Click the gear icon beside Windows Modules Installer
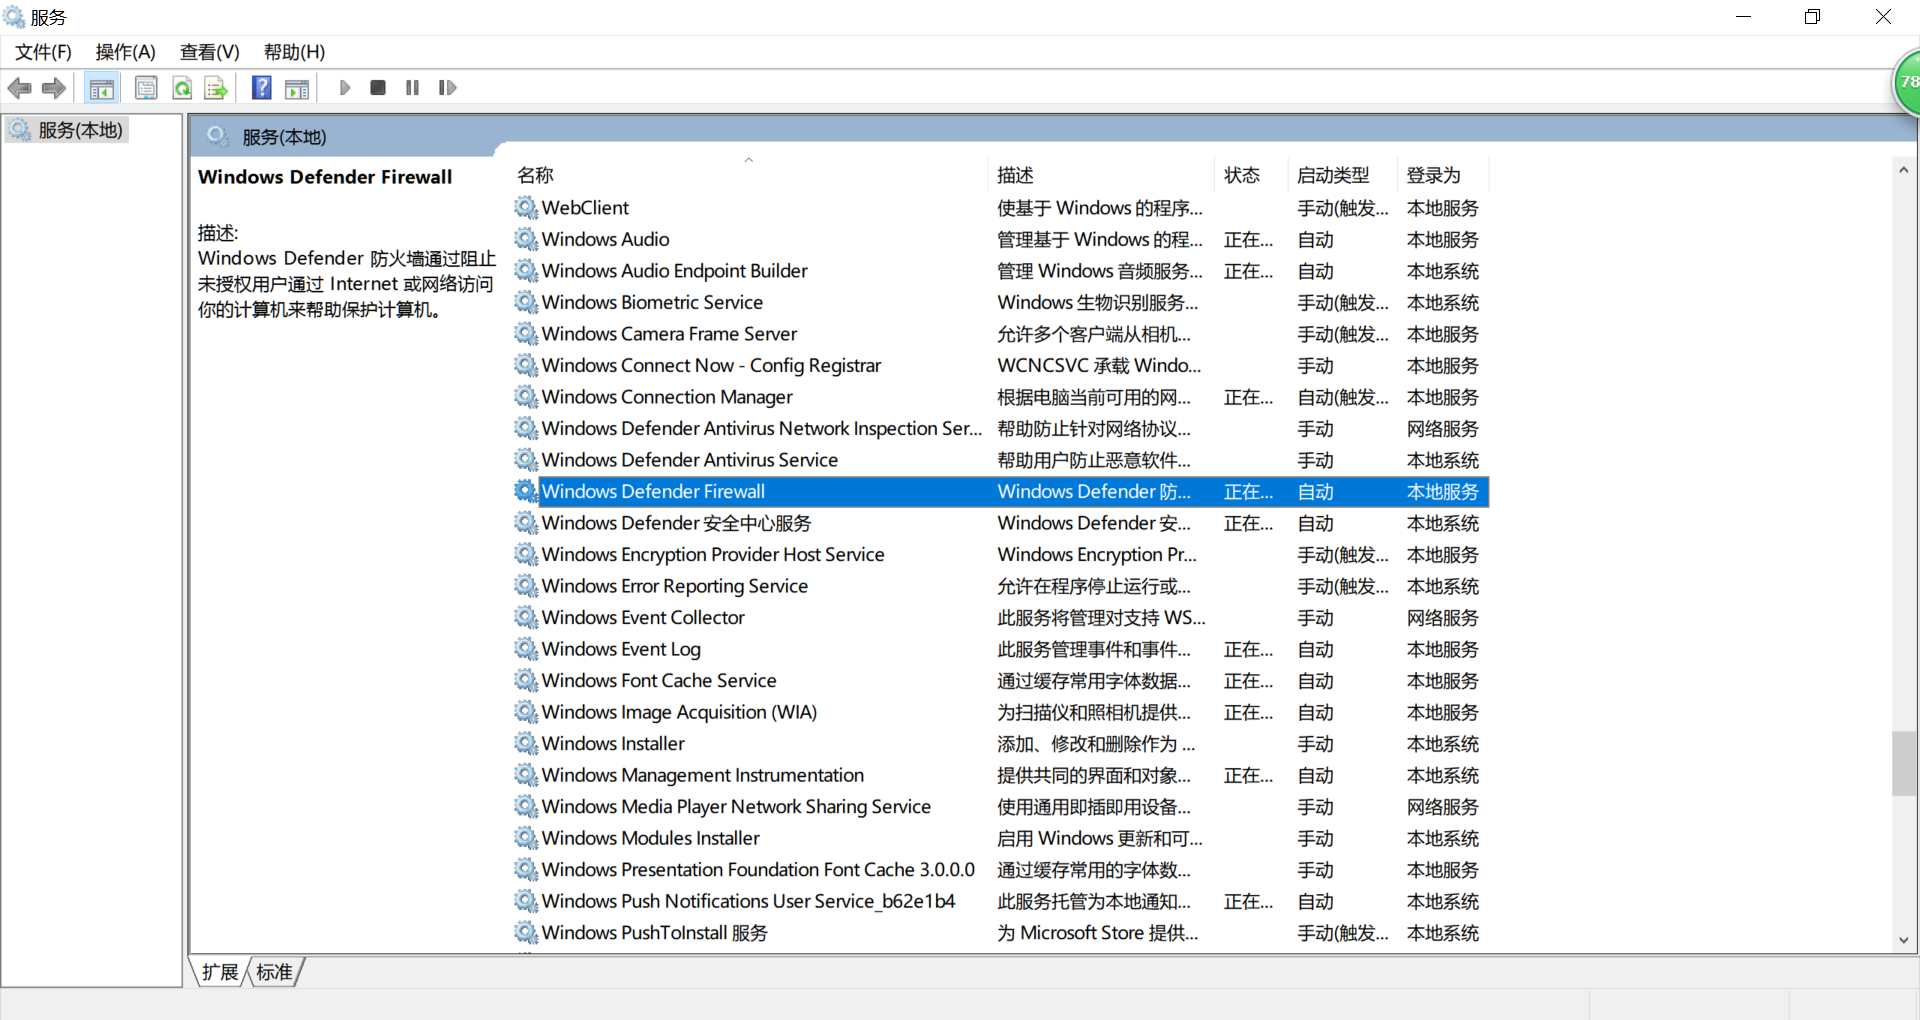This screenshot has height=1020, width=1920. [x=526, y=838]
